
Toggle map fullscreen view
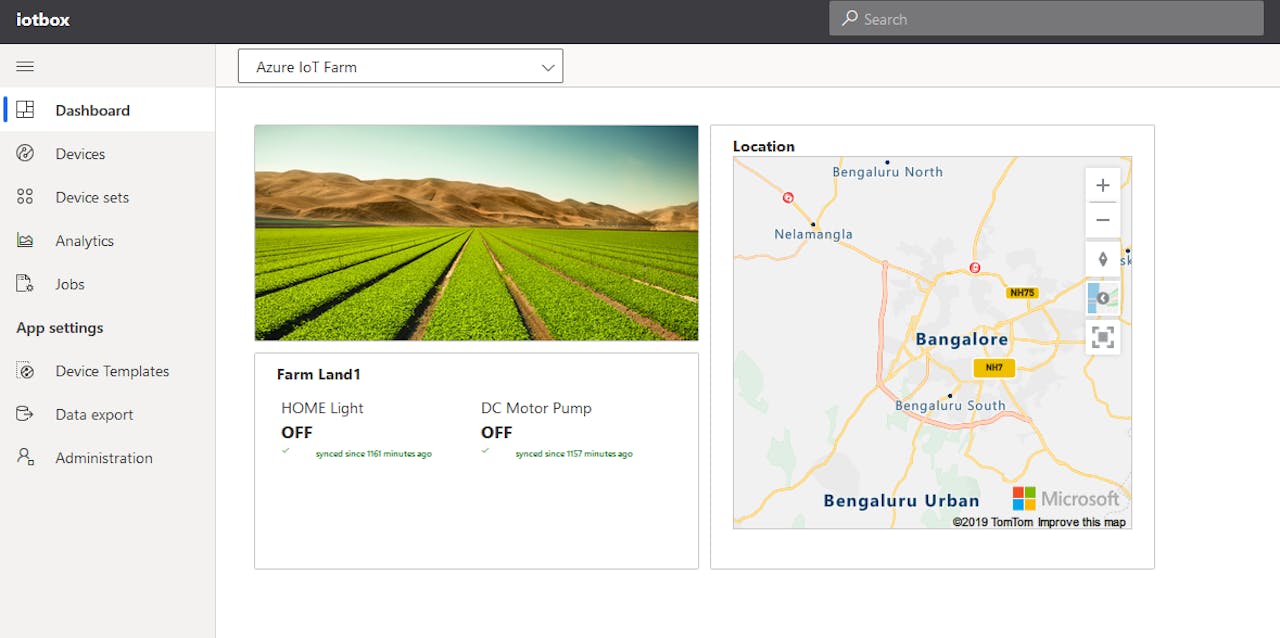tap(1102, 337)
